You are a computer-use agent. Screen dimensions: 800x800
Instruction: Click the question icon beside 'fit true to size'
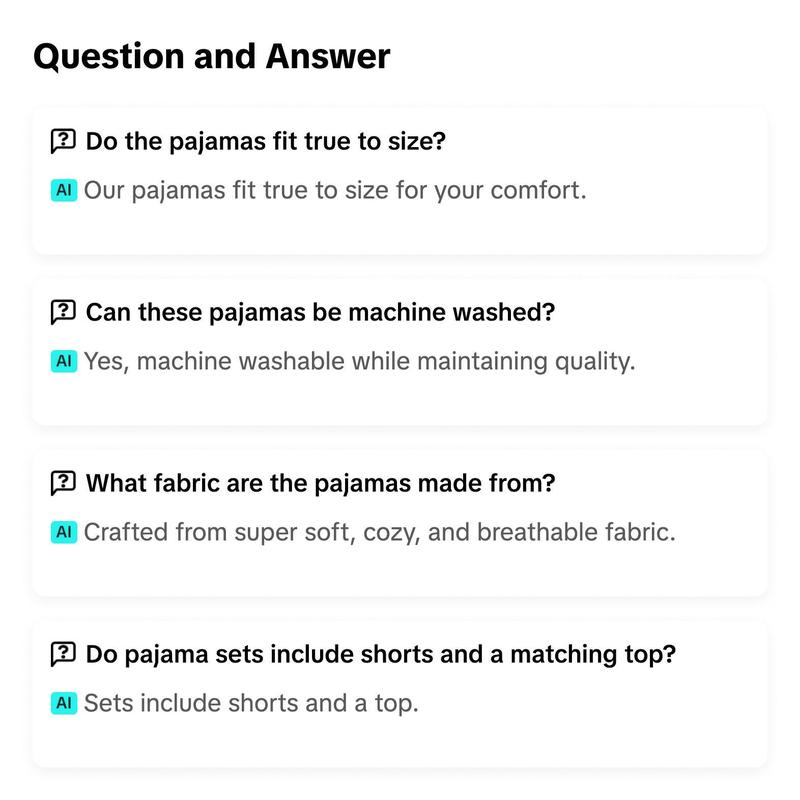pos(63,141)
